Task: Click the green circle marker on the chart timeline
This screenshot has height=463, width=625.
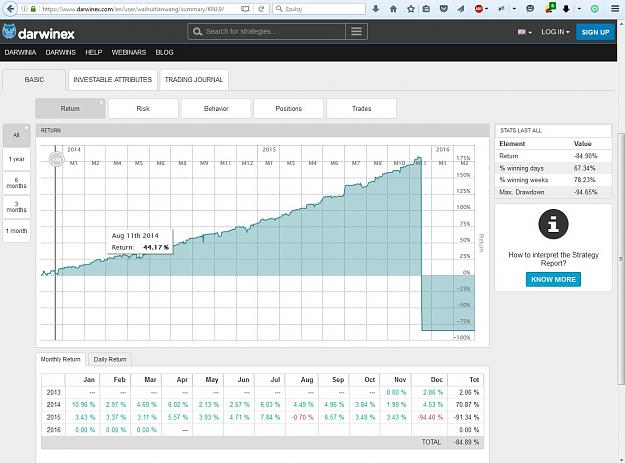Action: tap(57, 160)
